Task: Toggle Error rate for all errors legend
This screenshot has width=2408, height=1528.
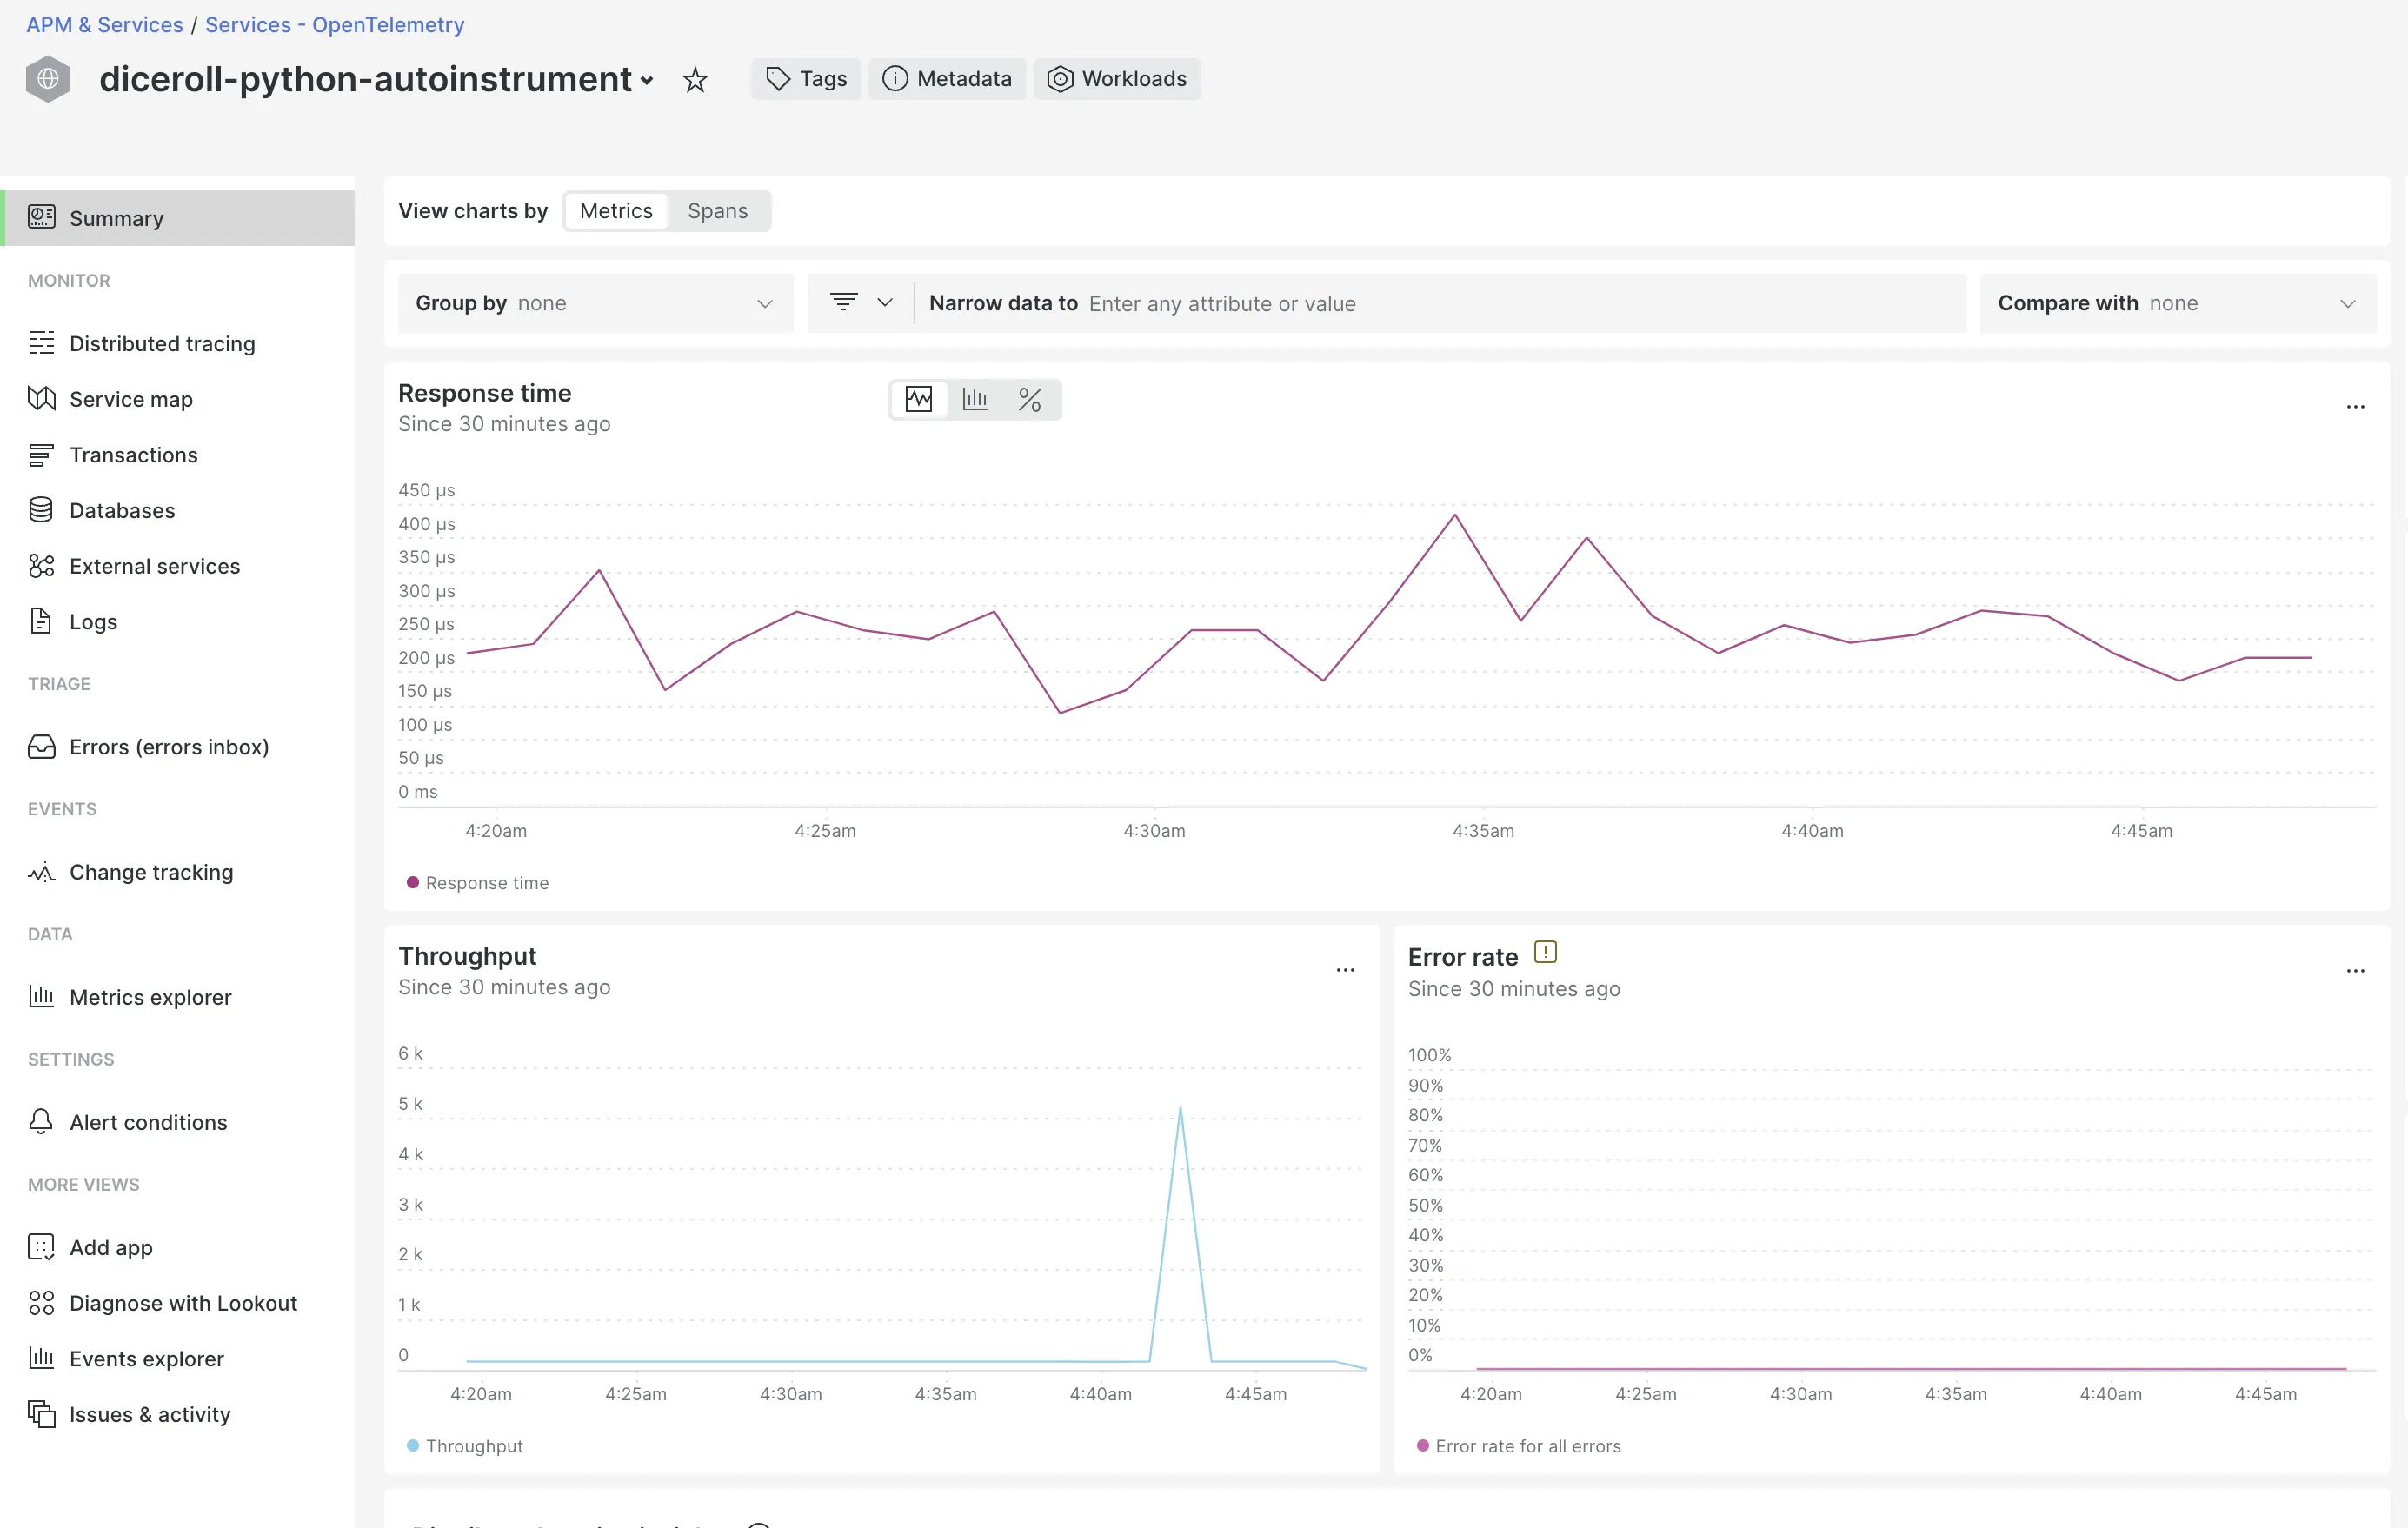Action: (1519, 1446)
